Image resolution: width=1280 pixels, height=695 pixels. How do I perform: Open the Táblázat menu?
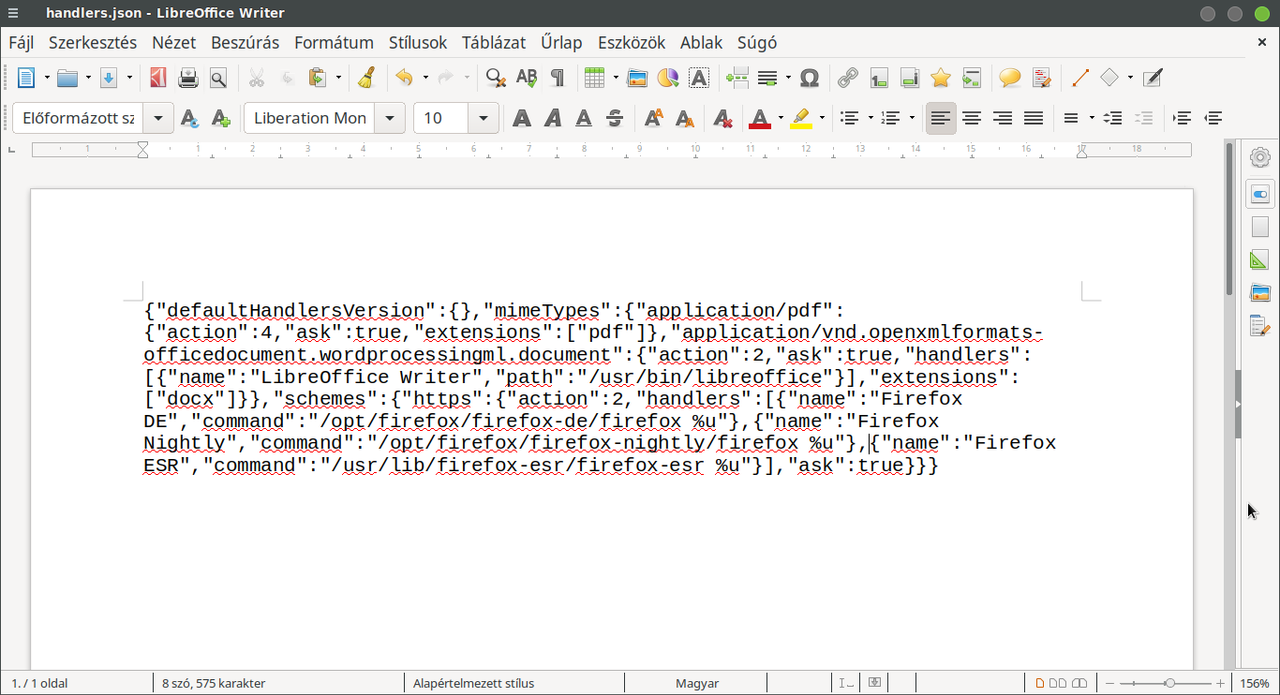(x=494, y=42)
